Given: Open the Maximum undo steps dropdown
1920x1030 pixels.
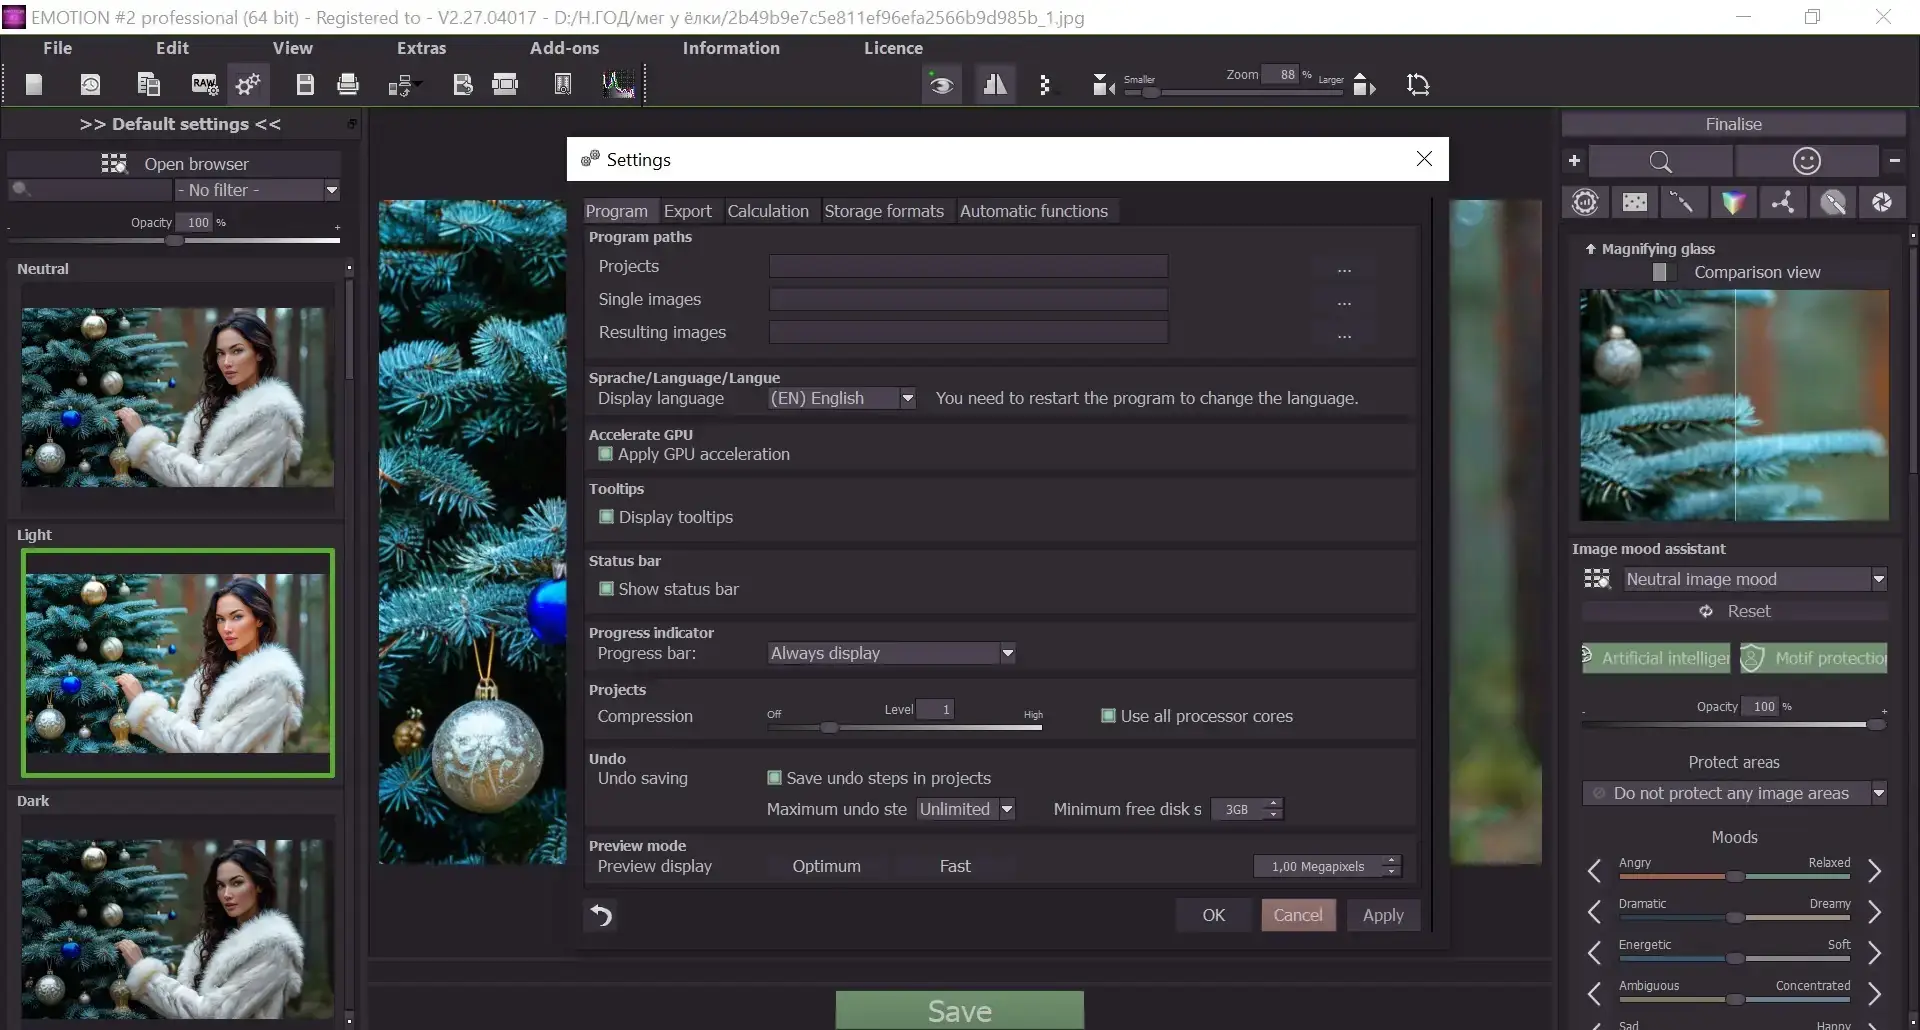Looking at the screenshot, I should [x=966, y=809].
